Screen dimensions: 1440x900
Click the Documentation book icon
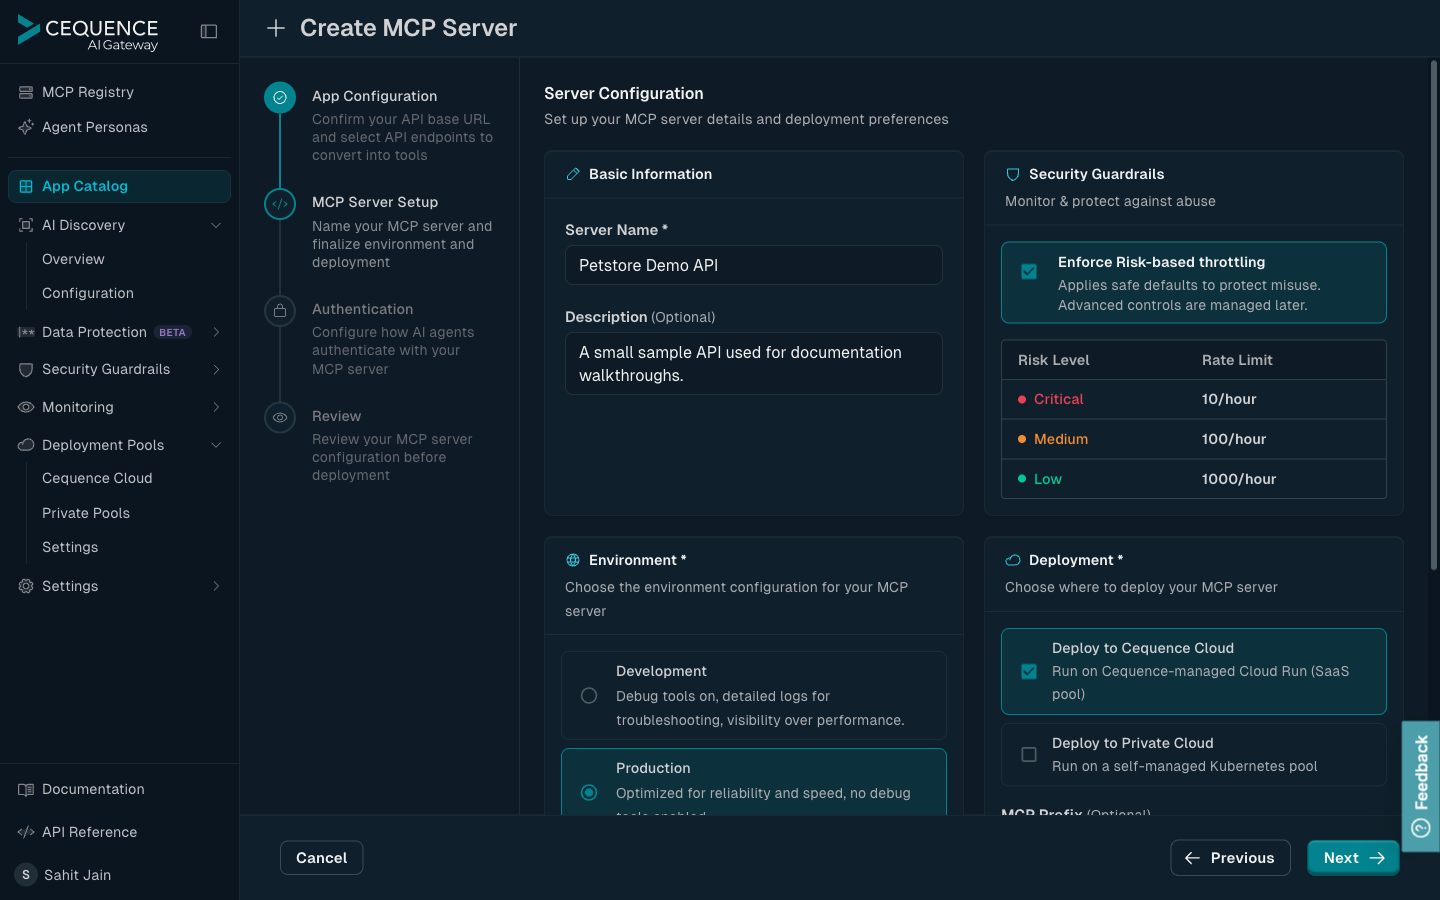[26, 789]
